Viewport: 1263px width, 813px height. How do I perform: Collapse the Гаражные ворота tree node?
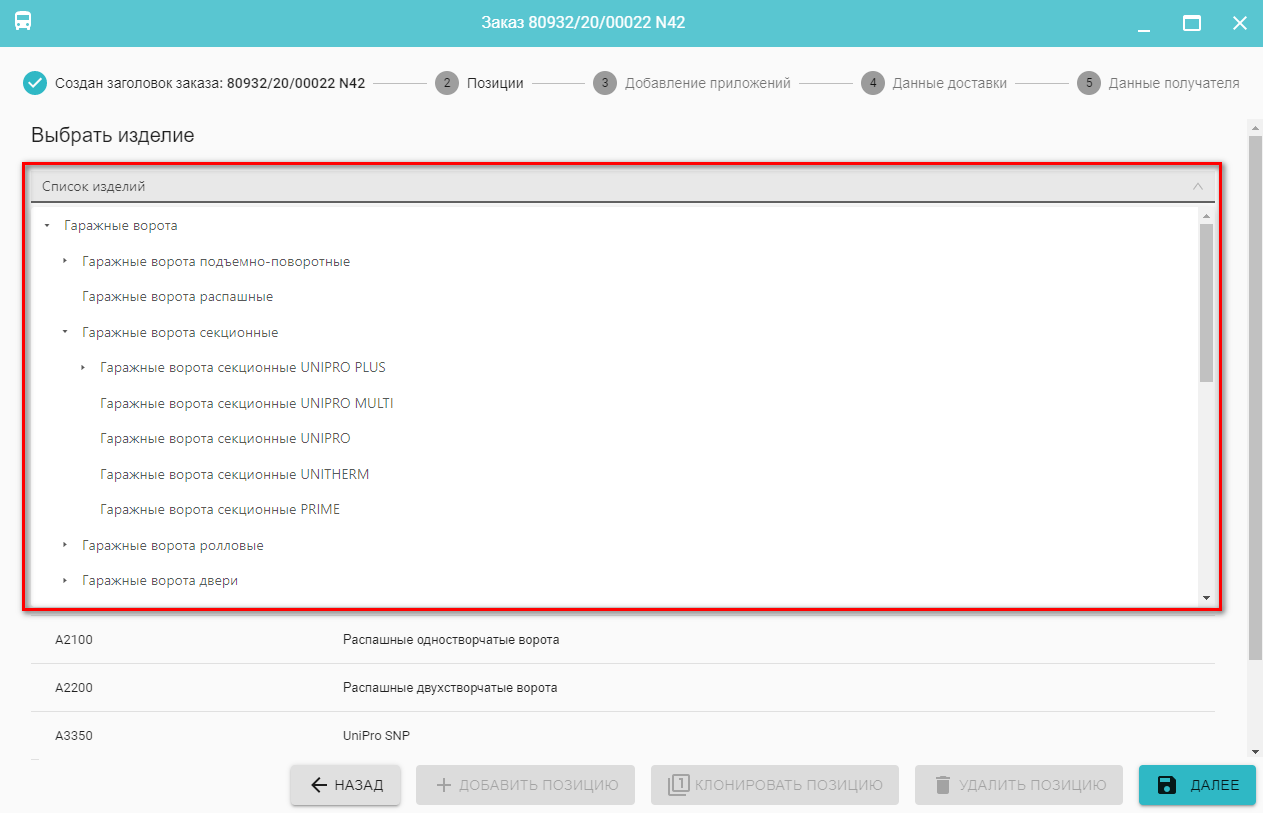[x=47, y=226]
